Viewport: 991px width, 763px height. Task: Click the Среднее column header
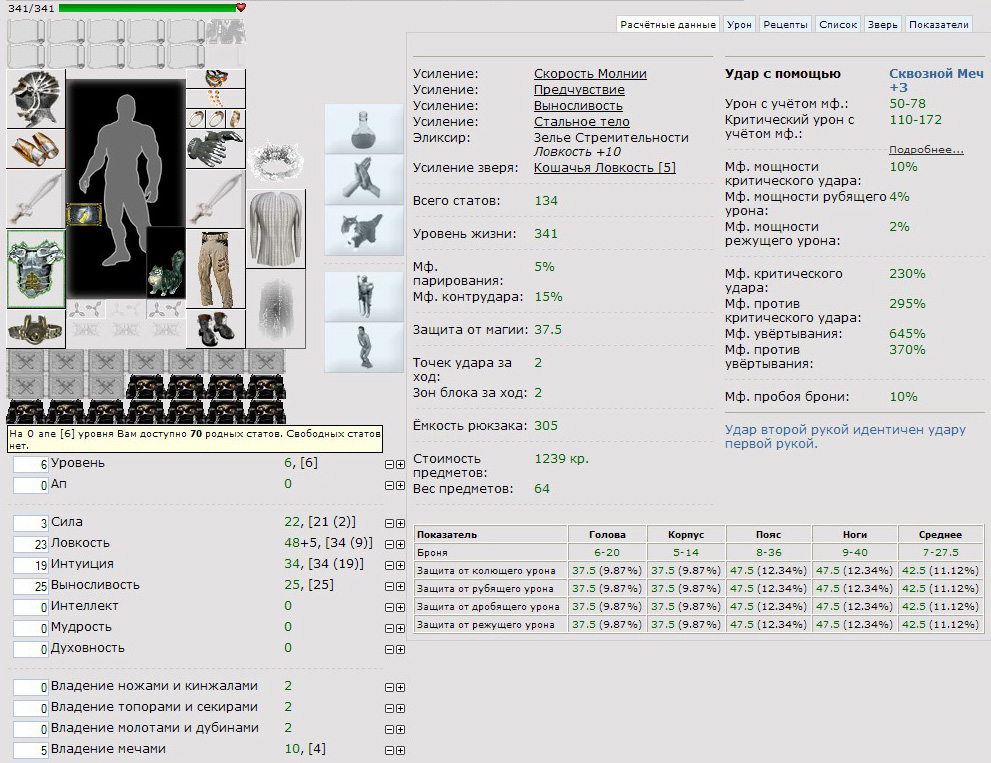[940, 535]
